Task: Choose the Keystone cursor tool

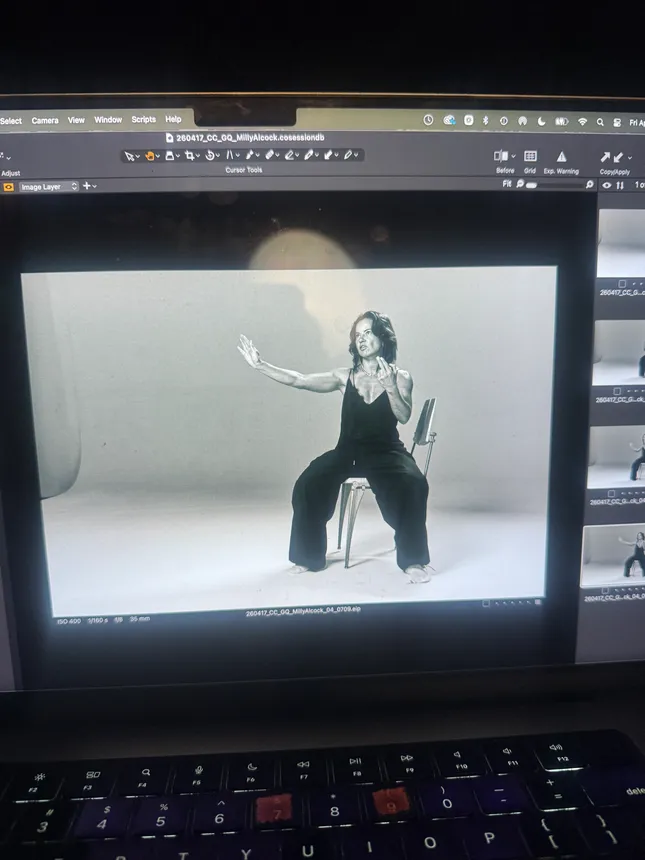Action: (x=230, y=156)
